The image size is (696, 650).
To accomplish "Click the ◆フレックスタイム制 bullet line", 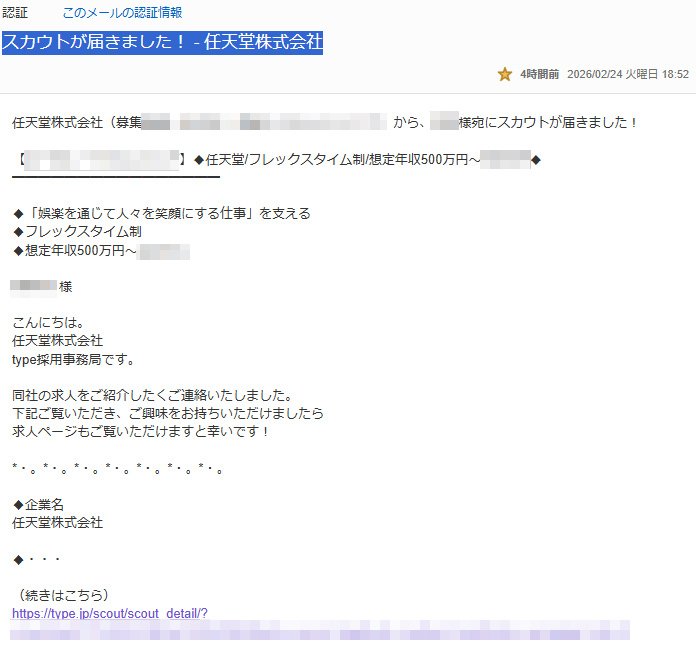I will (x=77, y=232).
